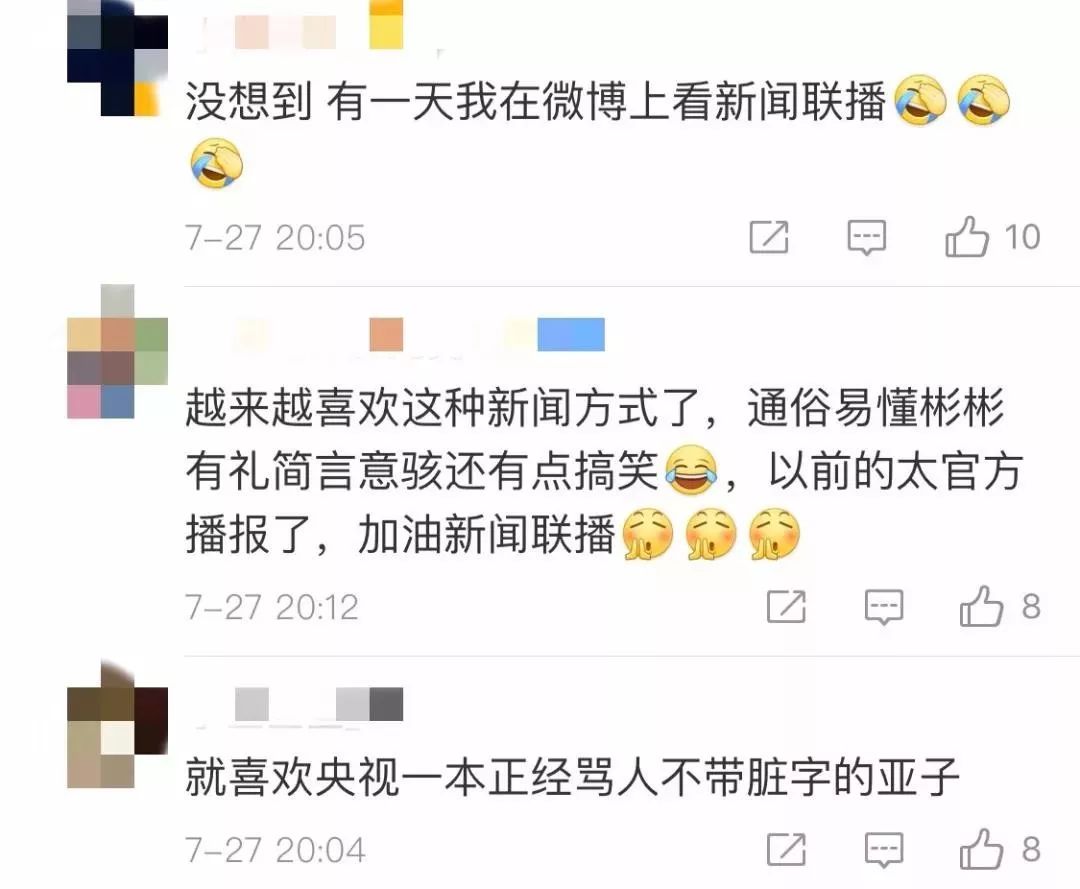This screenshot has width=1080, height=889.
Task: Open the second commenter's colorful avatar
Action: coord(117,351)
